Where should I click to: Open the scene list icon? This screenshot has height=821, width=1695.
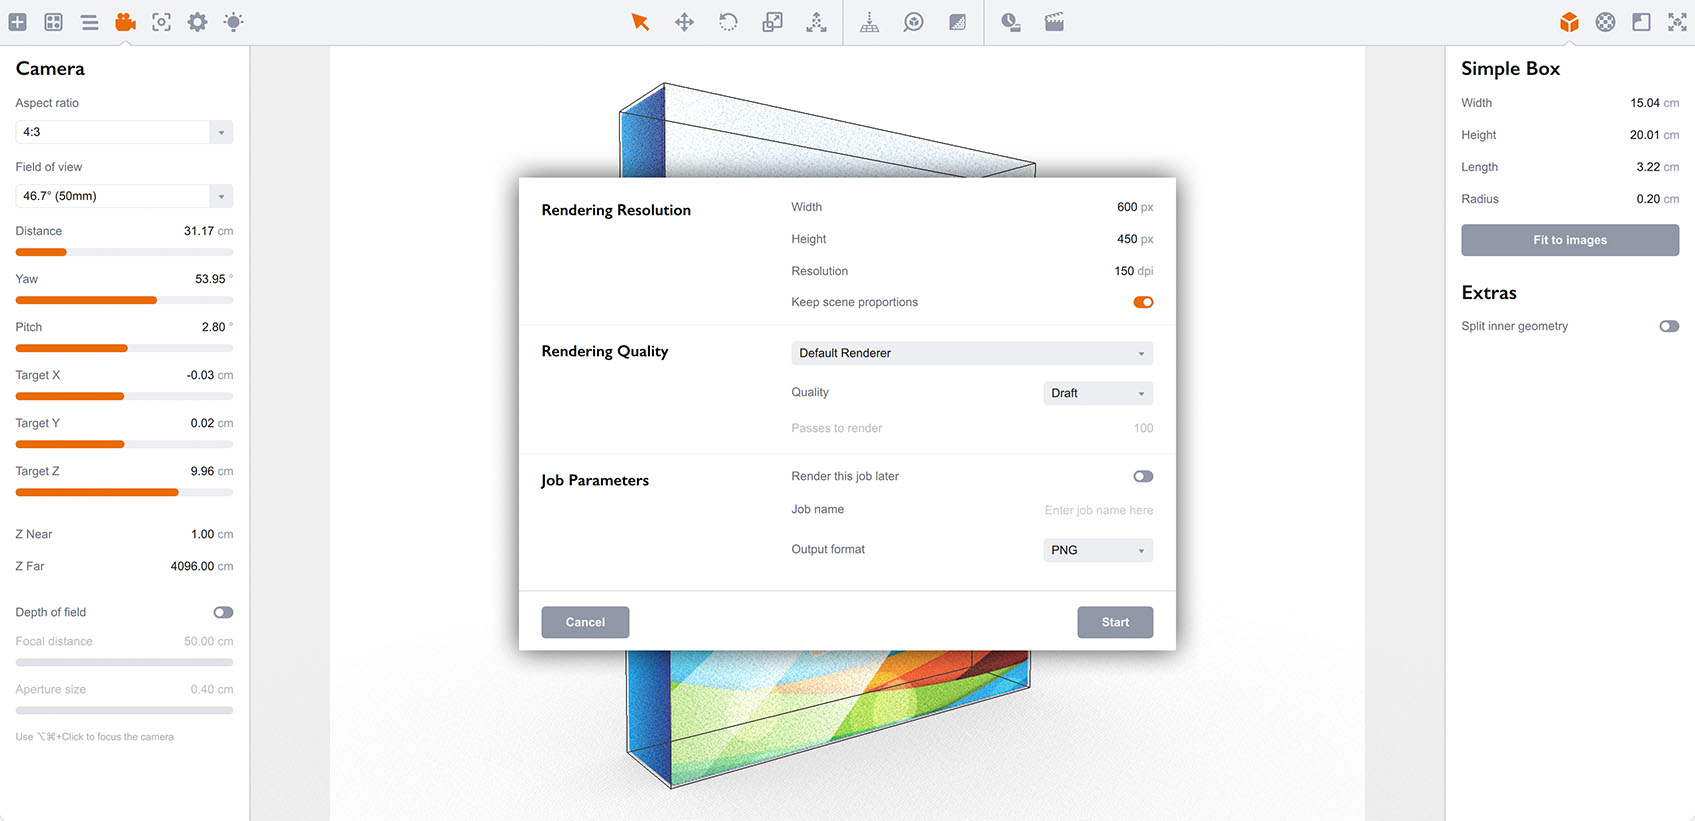90,22
